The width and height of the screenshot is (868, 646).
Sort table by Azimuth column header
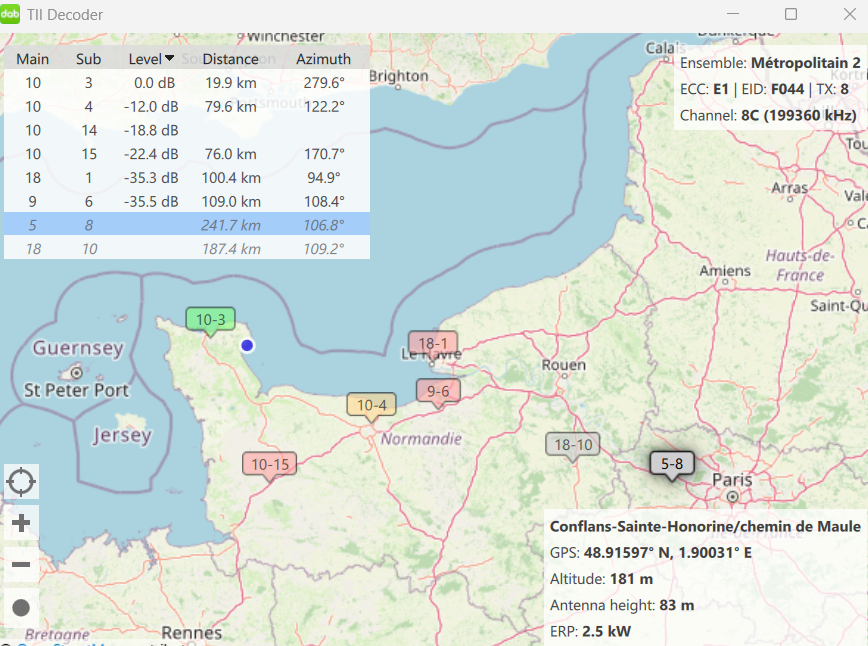(x=323, y=59)
